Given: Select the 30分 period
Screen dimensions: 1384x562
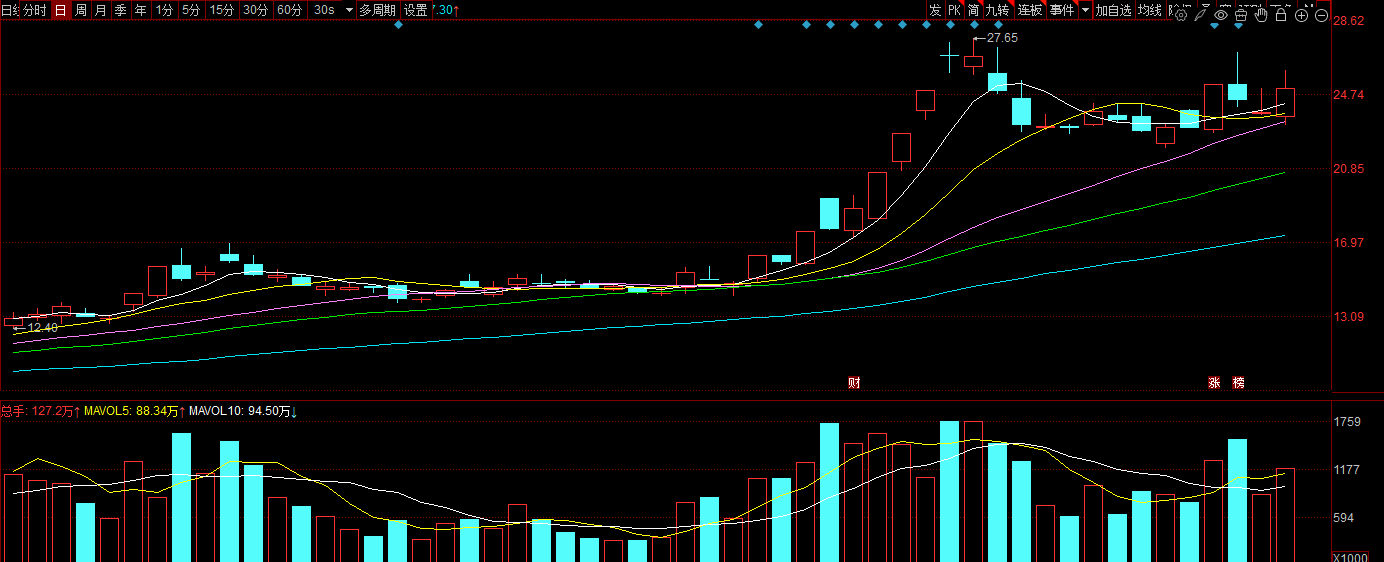Looking at the screenshot, I should [x=256, y=10].
